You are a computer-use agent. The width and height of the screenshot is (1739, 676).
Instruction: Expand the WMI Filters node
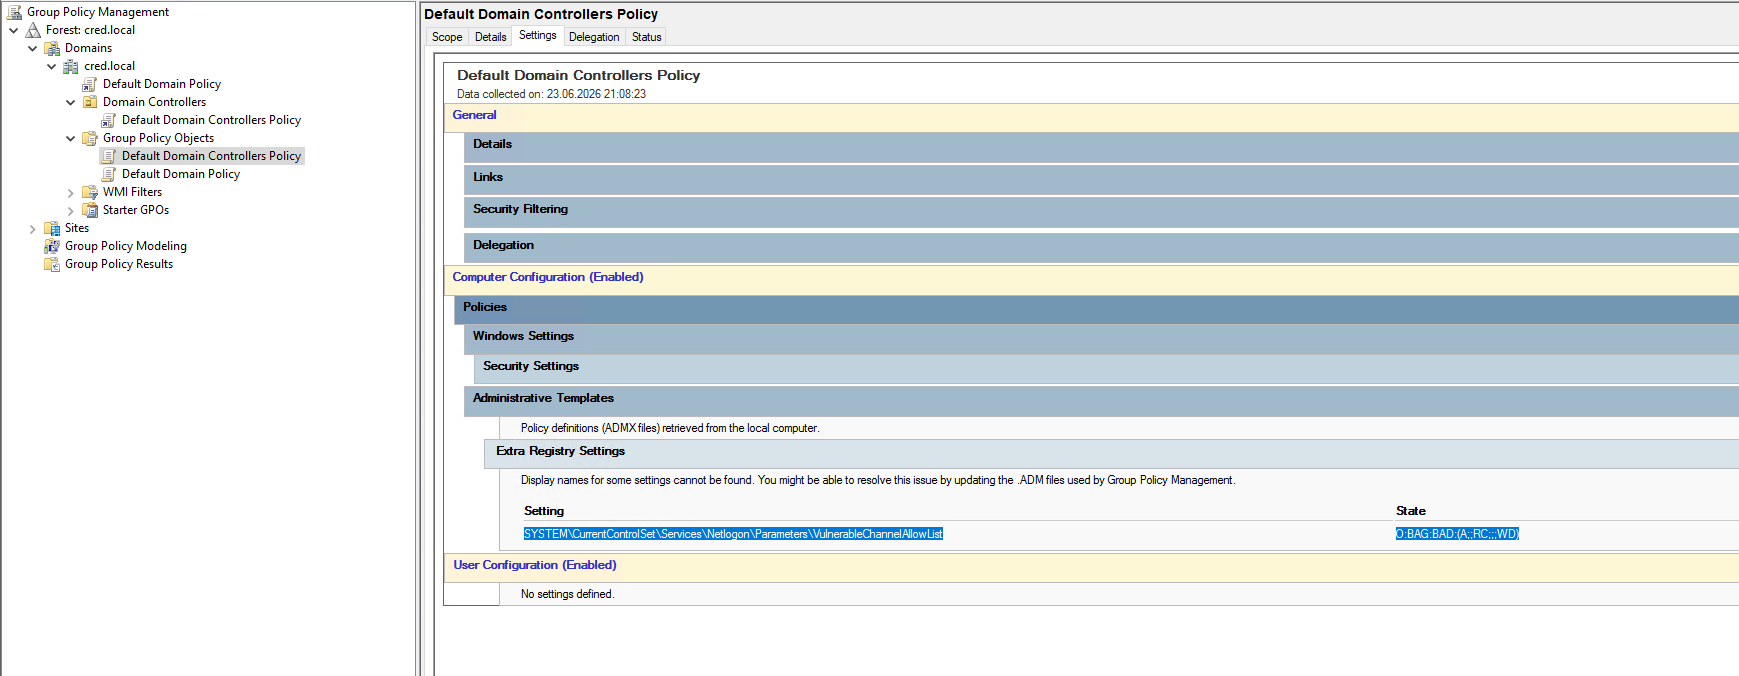(x=71, y=193)
